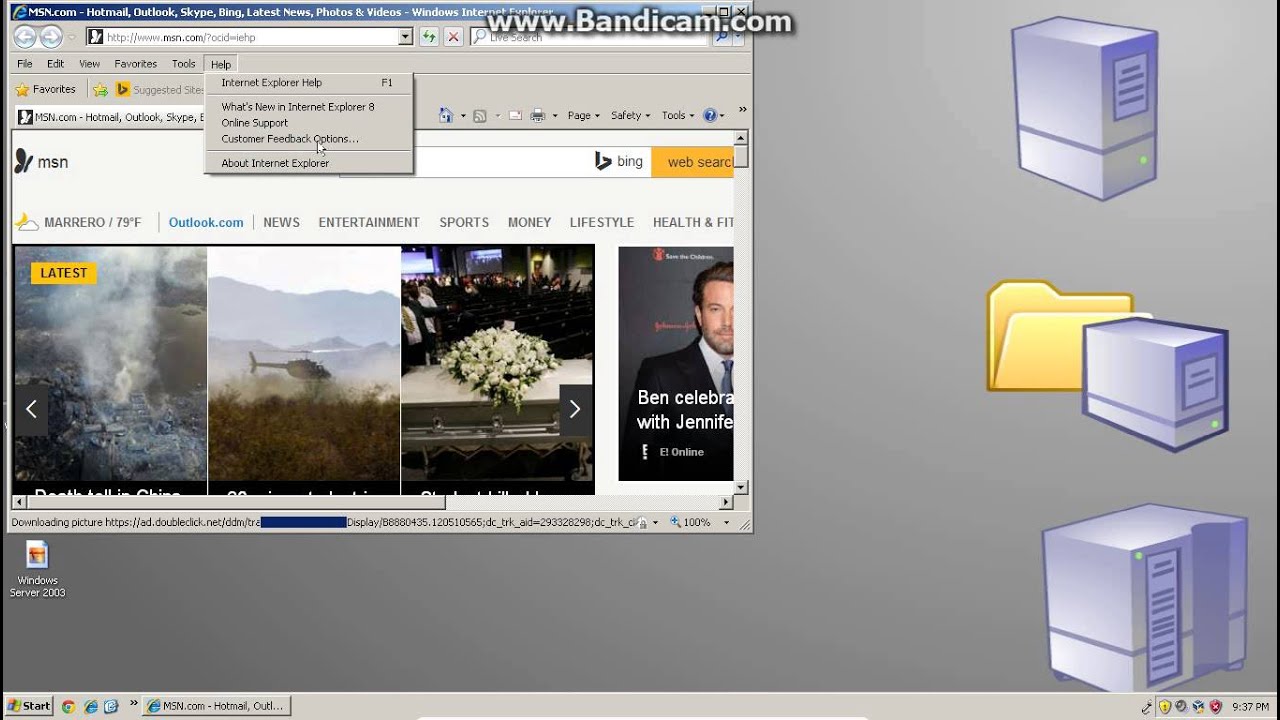Open the Suggested Sites Bing icon
This screenshot has width=1280, height=720.
(x=122, y=90)
